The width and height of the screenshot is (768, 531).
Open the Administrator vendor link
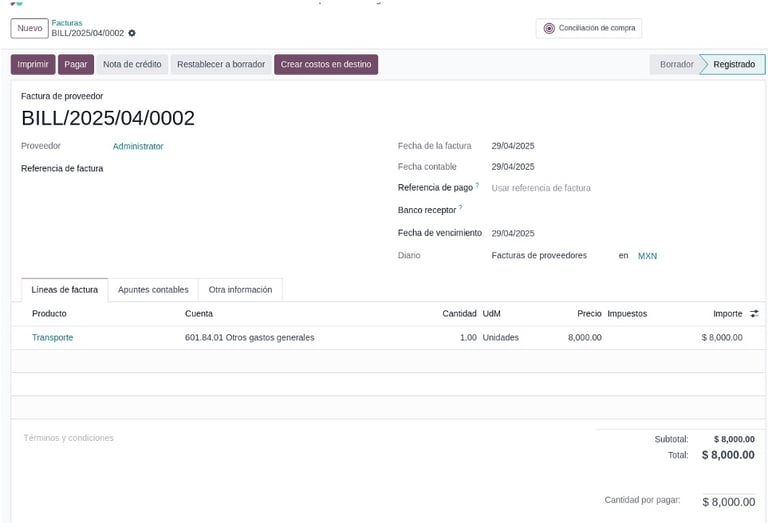click(x=138, y=146)
